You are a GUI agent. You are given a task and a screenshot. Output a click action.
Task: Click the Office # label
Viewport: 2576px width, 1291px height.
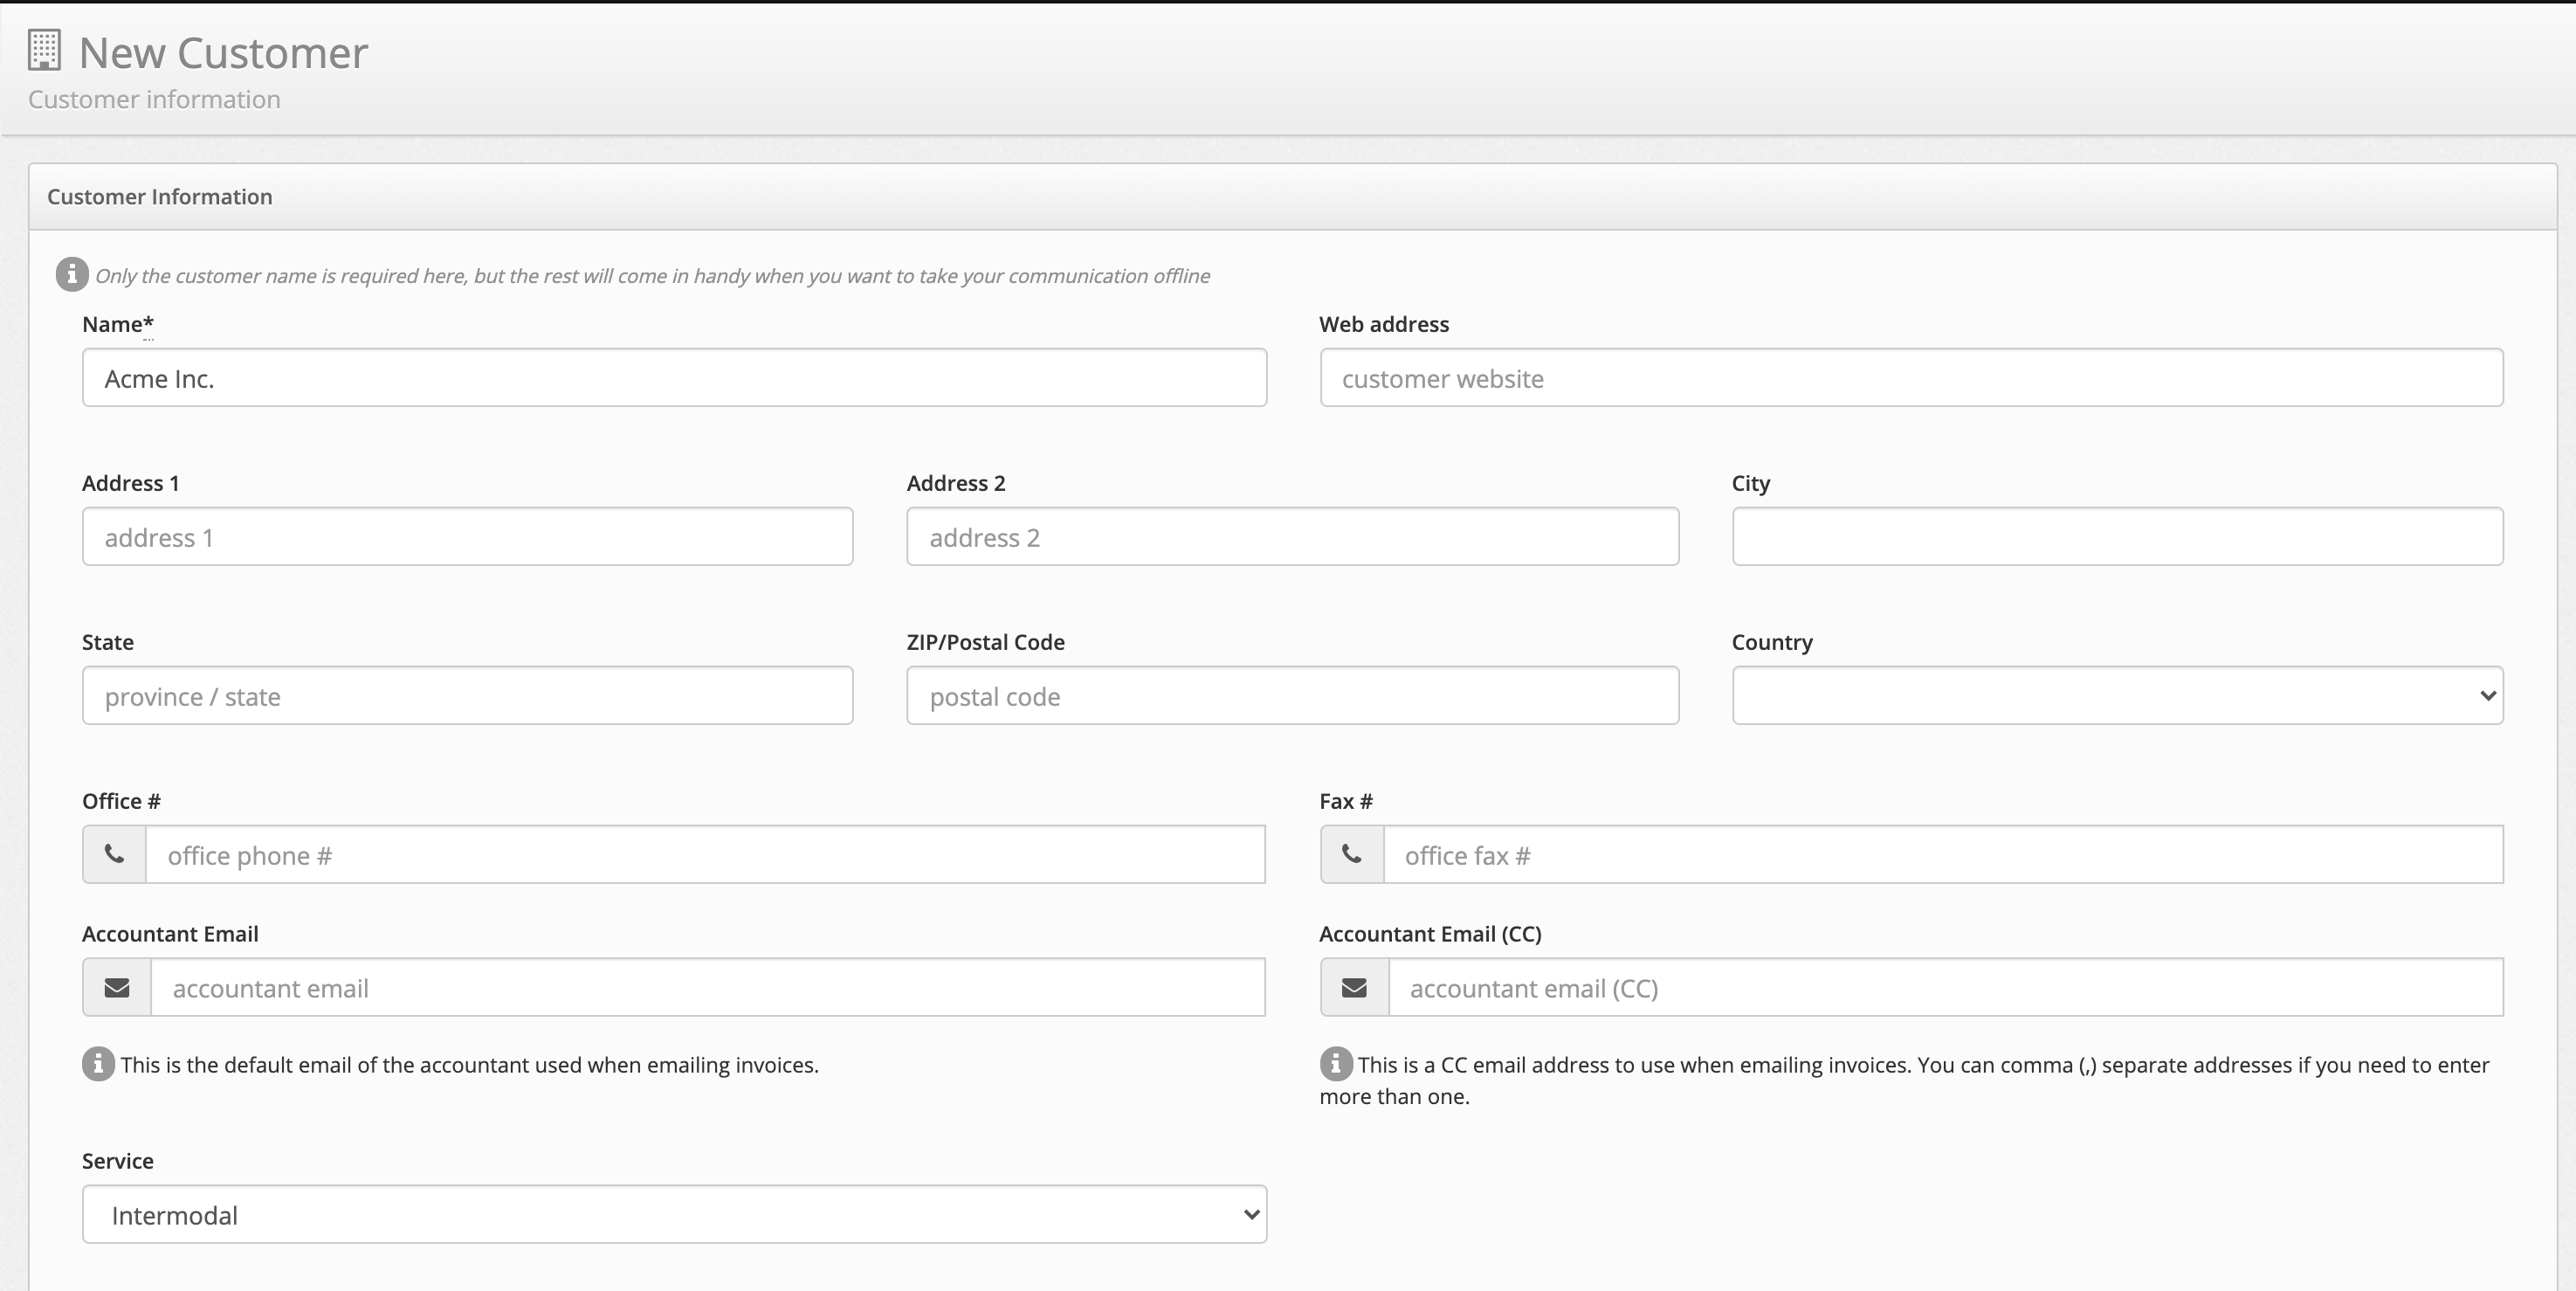coord(121,801)
